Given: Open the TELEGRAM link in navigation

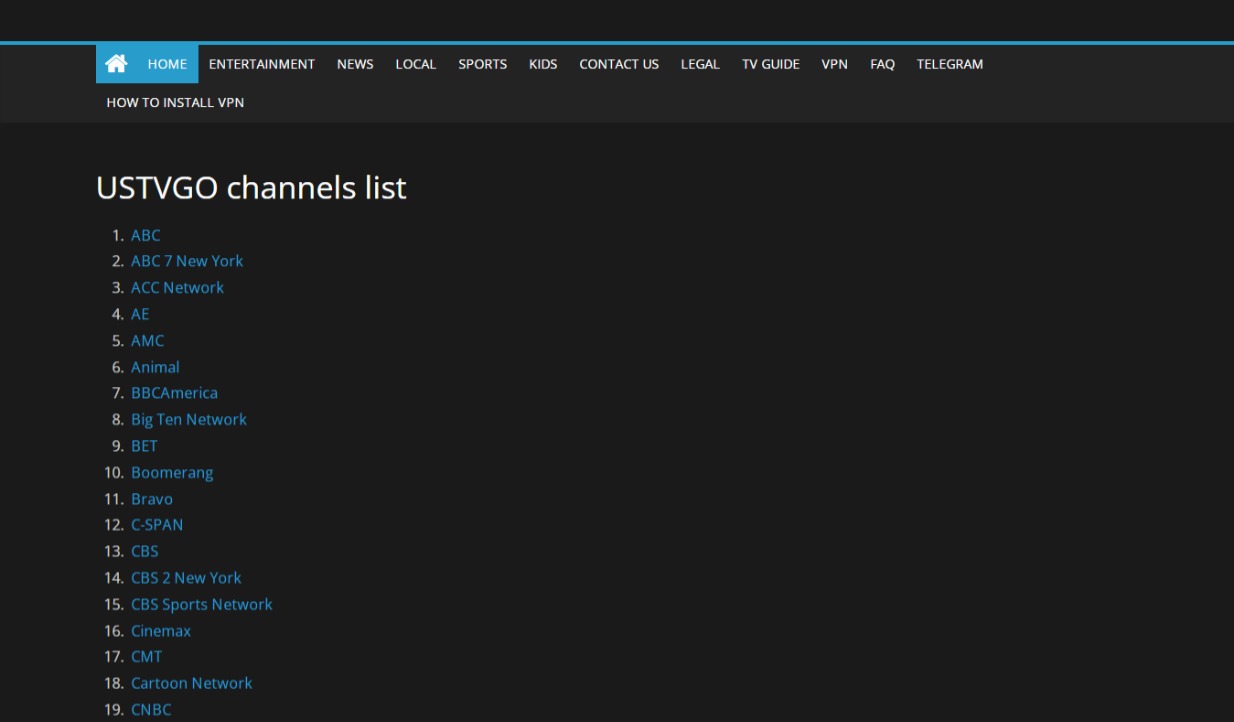Looking at the screenshot, I should (950, 64).
